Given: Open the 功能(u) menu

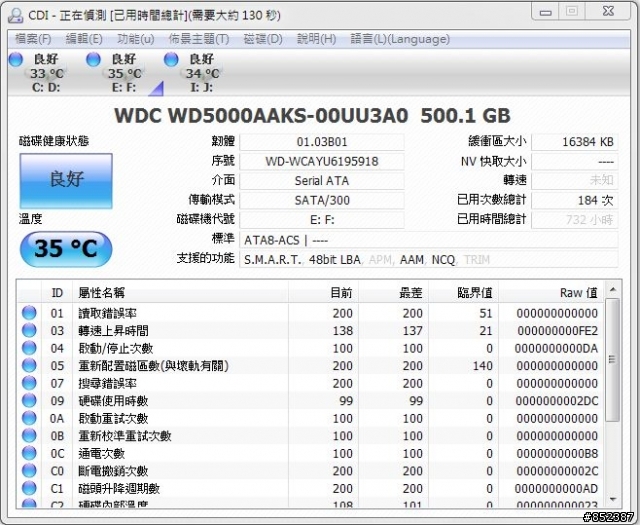Looking at the screenshot, I should click(x=136, y=39).
